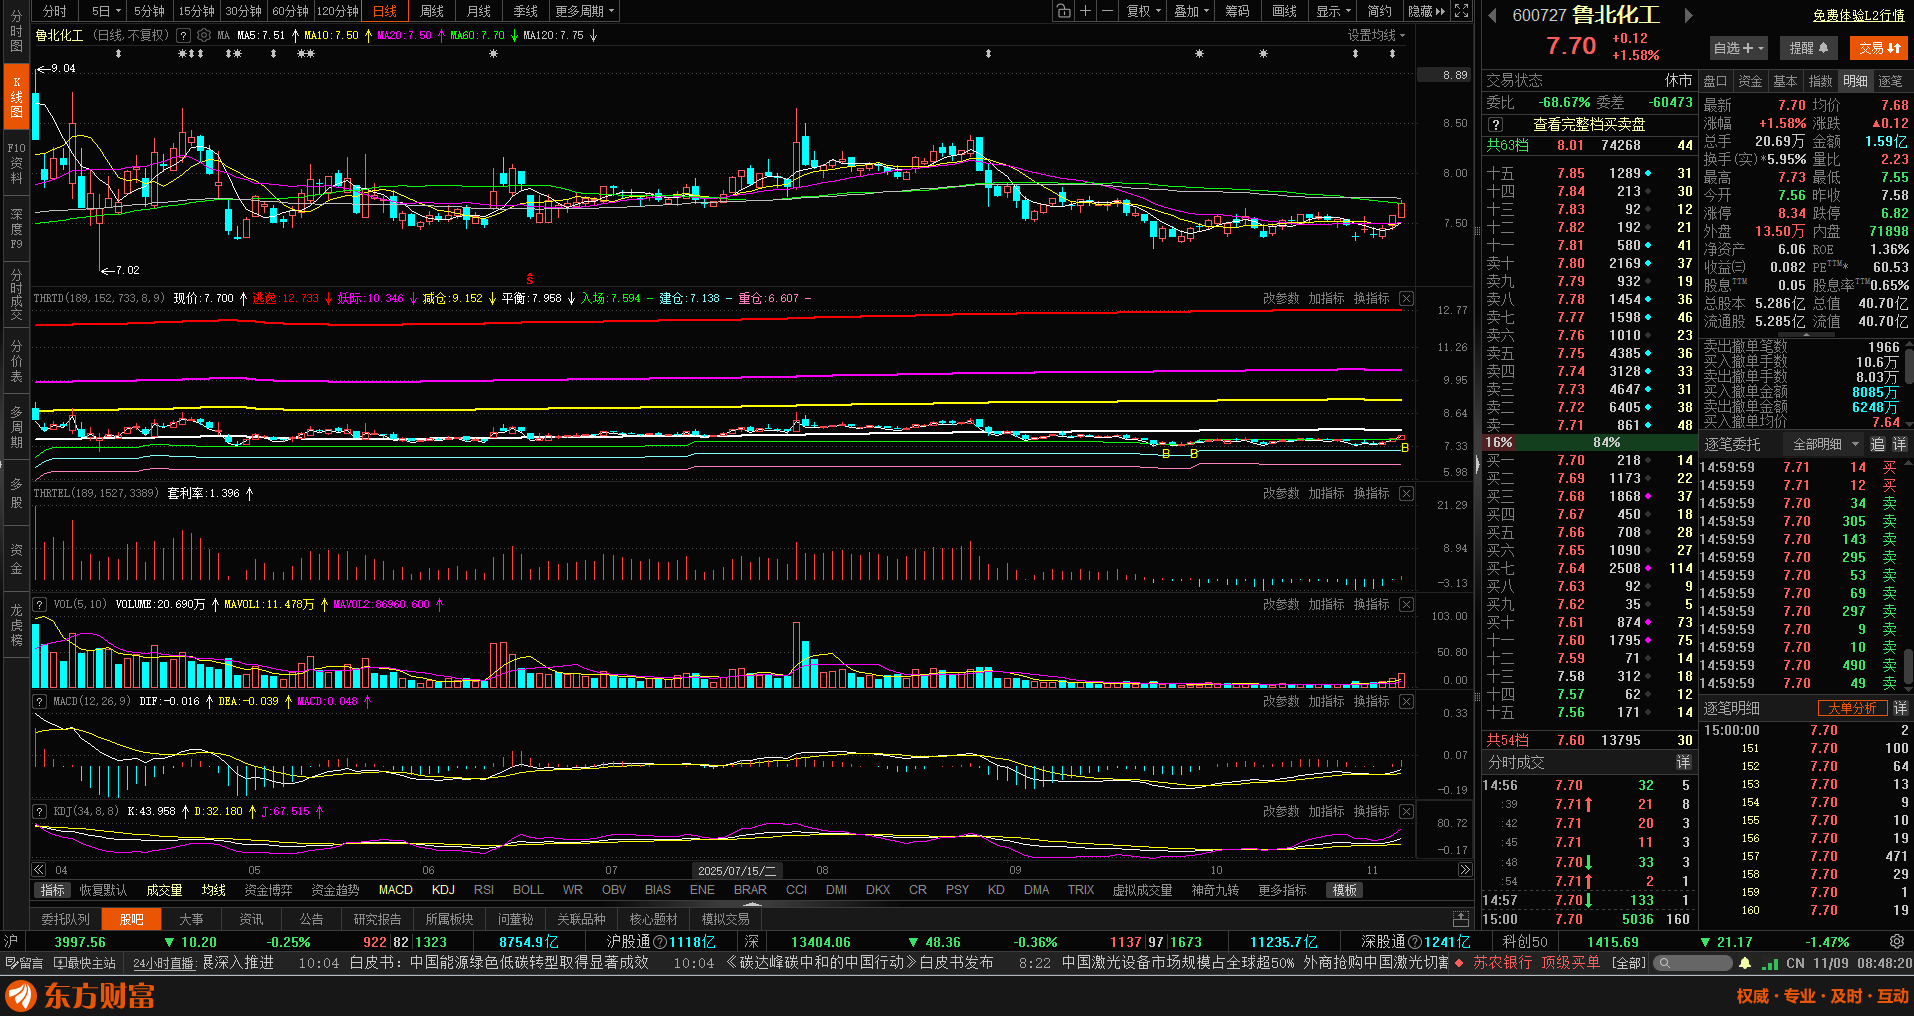Click 模板 template button
This screenshot has height=1016, width=1914.
1345,890
